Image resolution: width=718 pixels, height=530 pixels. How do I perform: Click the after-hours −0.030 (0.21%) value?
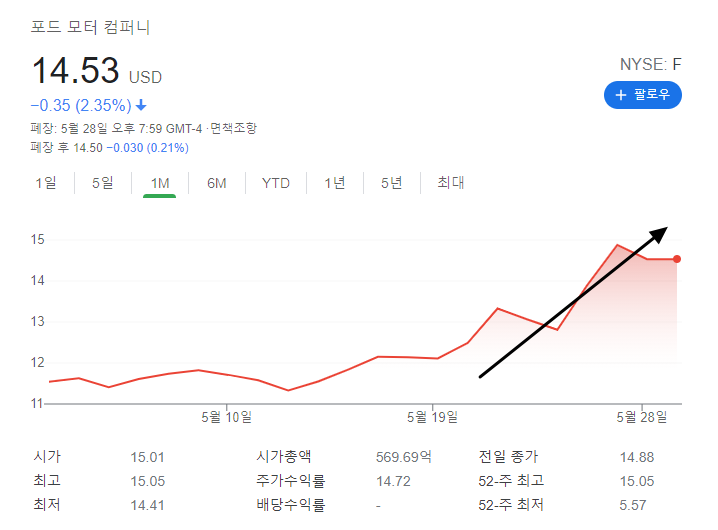[147, 148]
